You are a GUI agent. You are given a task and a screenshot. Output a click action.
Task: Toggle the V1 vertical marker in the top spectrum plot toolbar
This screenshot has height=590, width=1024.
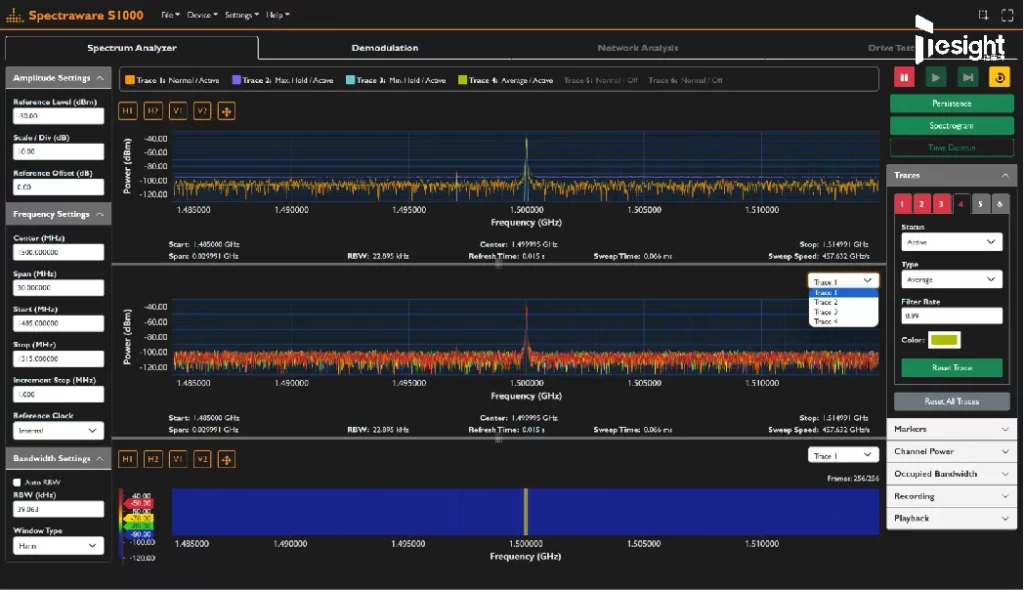click(x=178, y=111)
